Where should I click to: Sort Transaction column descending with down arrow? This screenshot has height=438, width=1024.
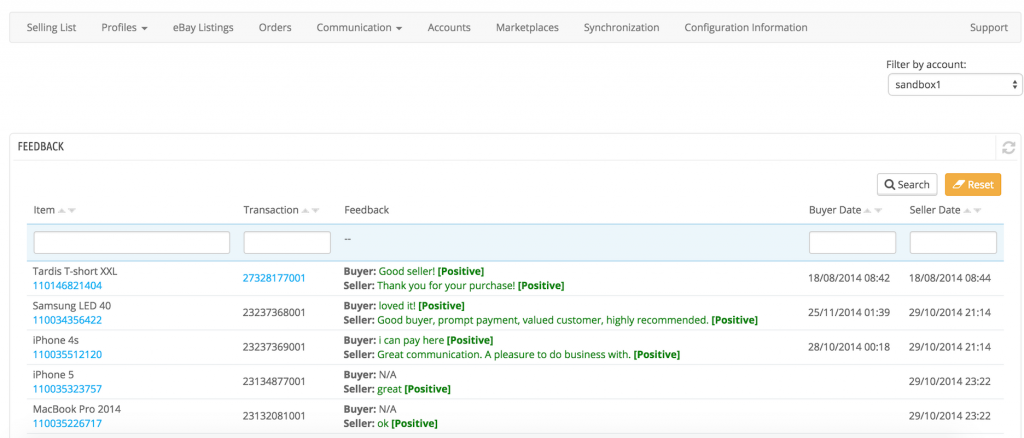pos(315,210)
